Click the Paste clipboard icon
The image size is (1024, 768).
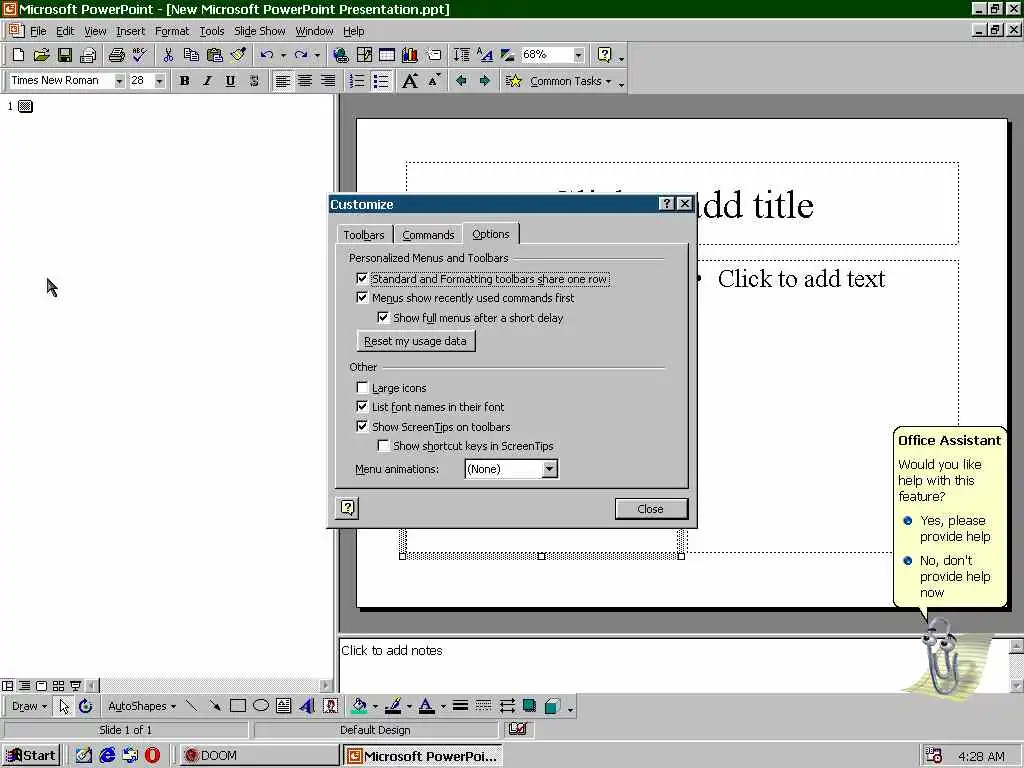click(x=215, y=55)
